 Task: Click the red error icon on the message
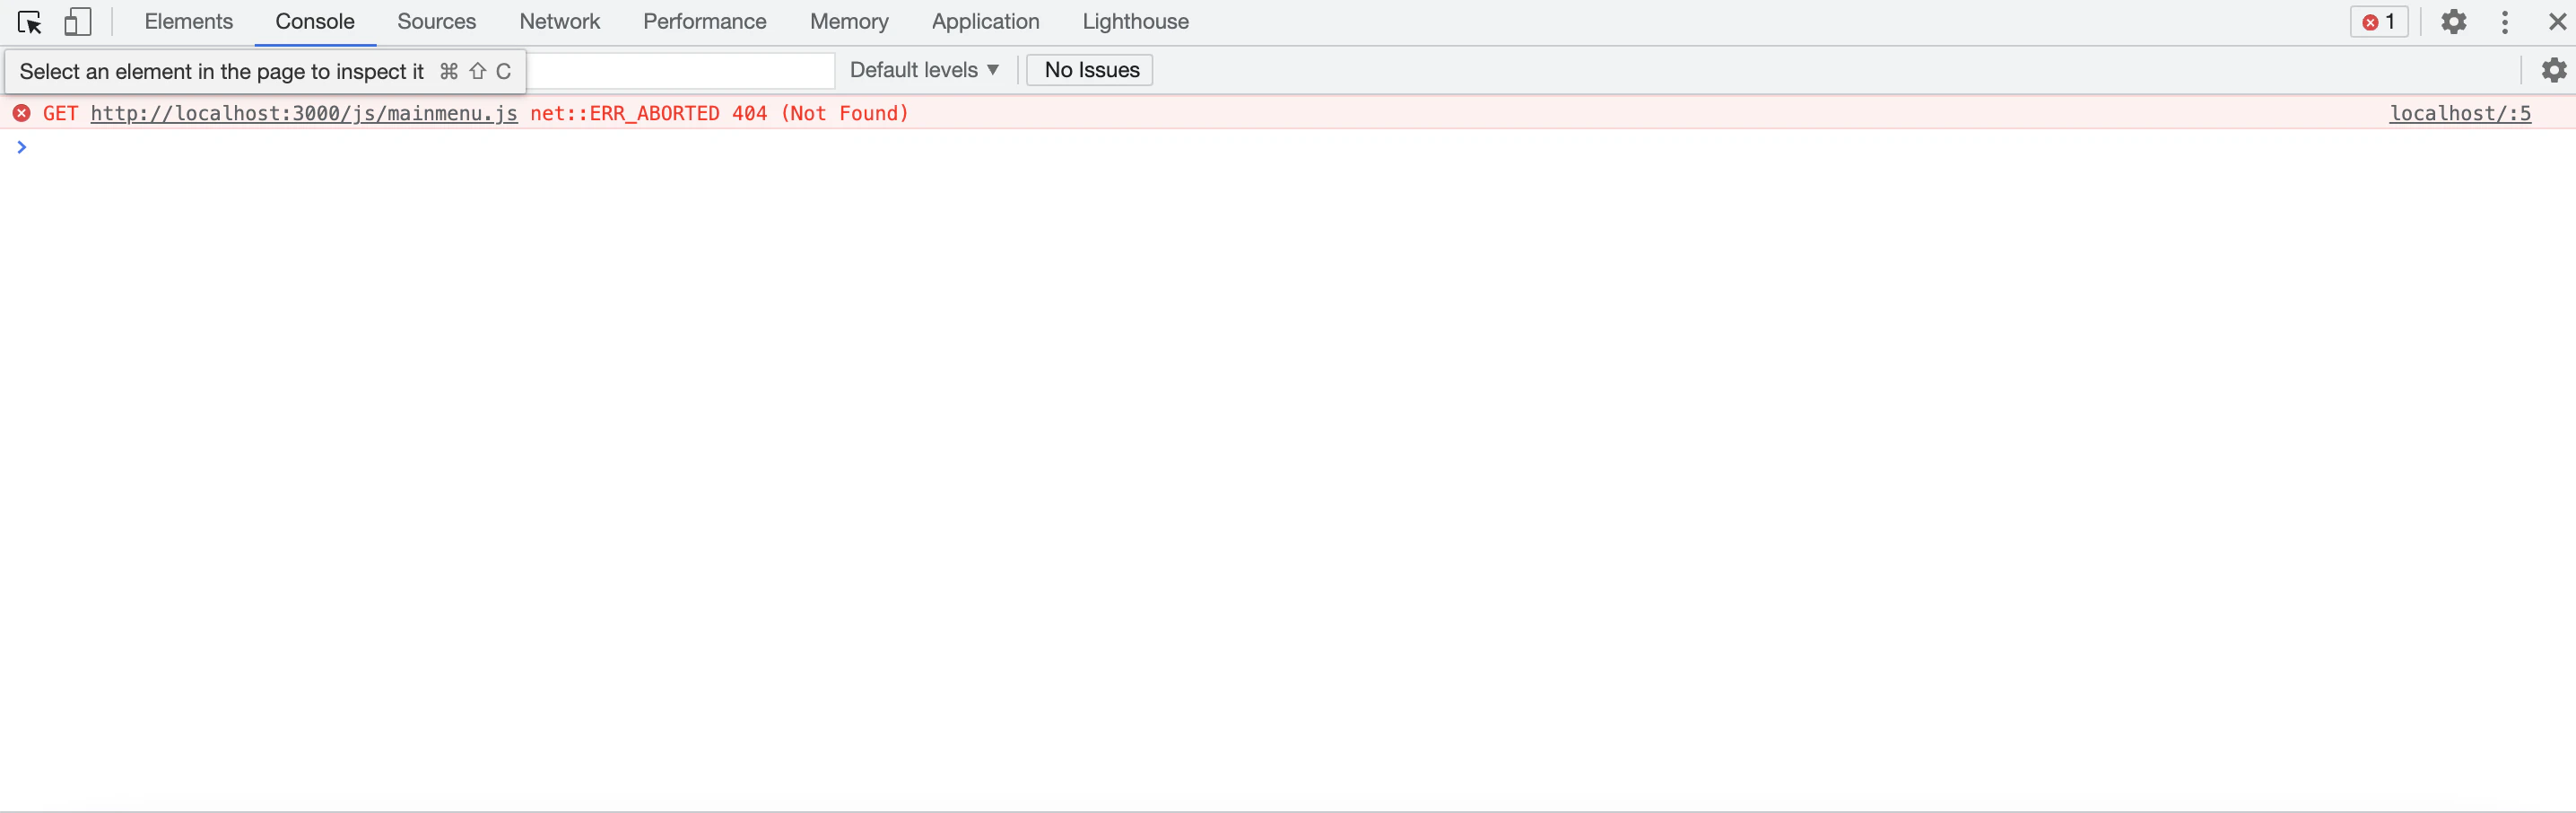22,113
